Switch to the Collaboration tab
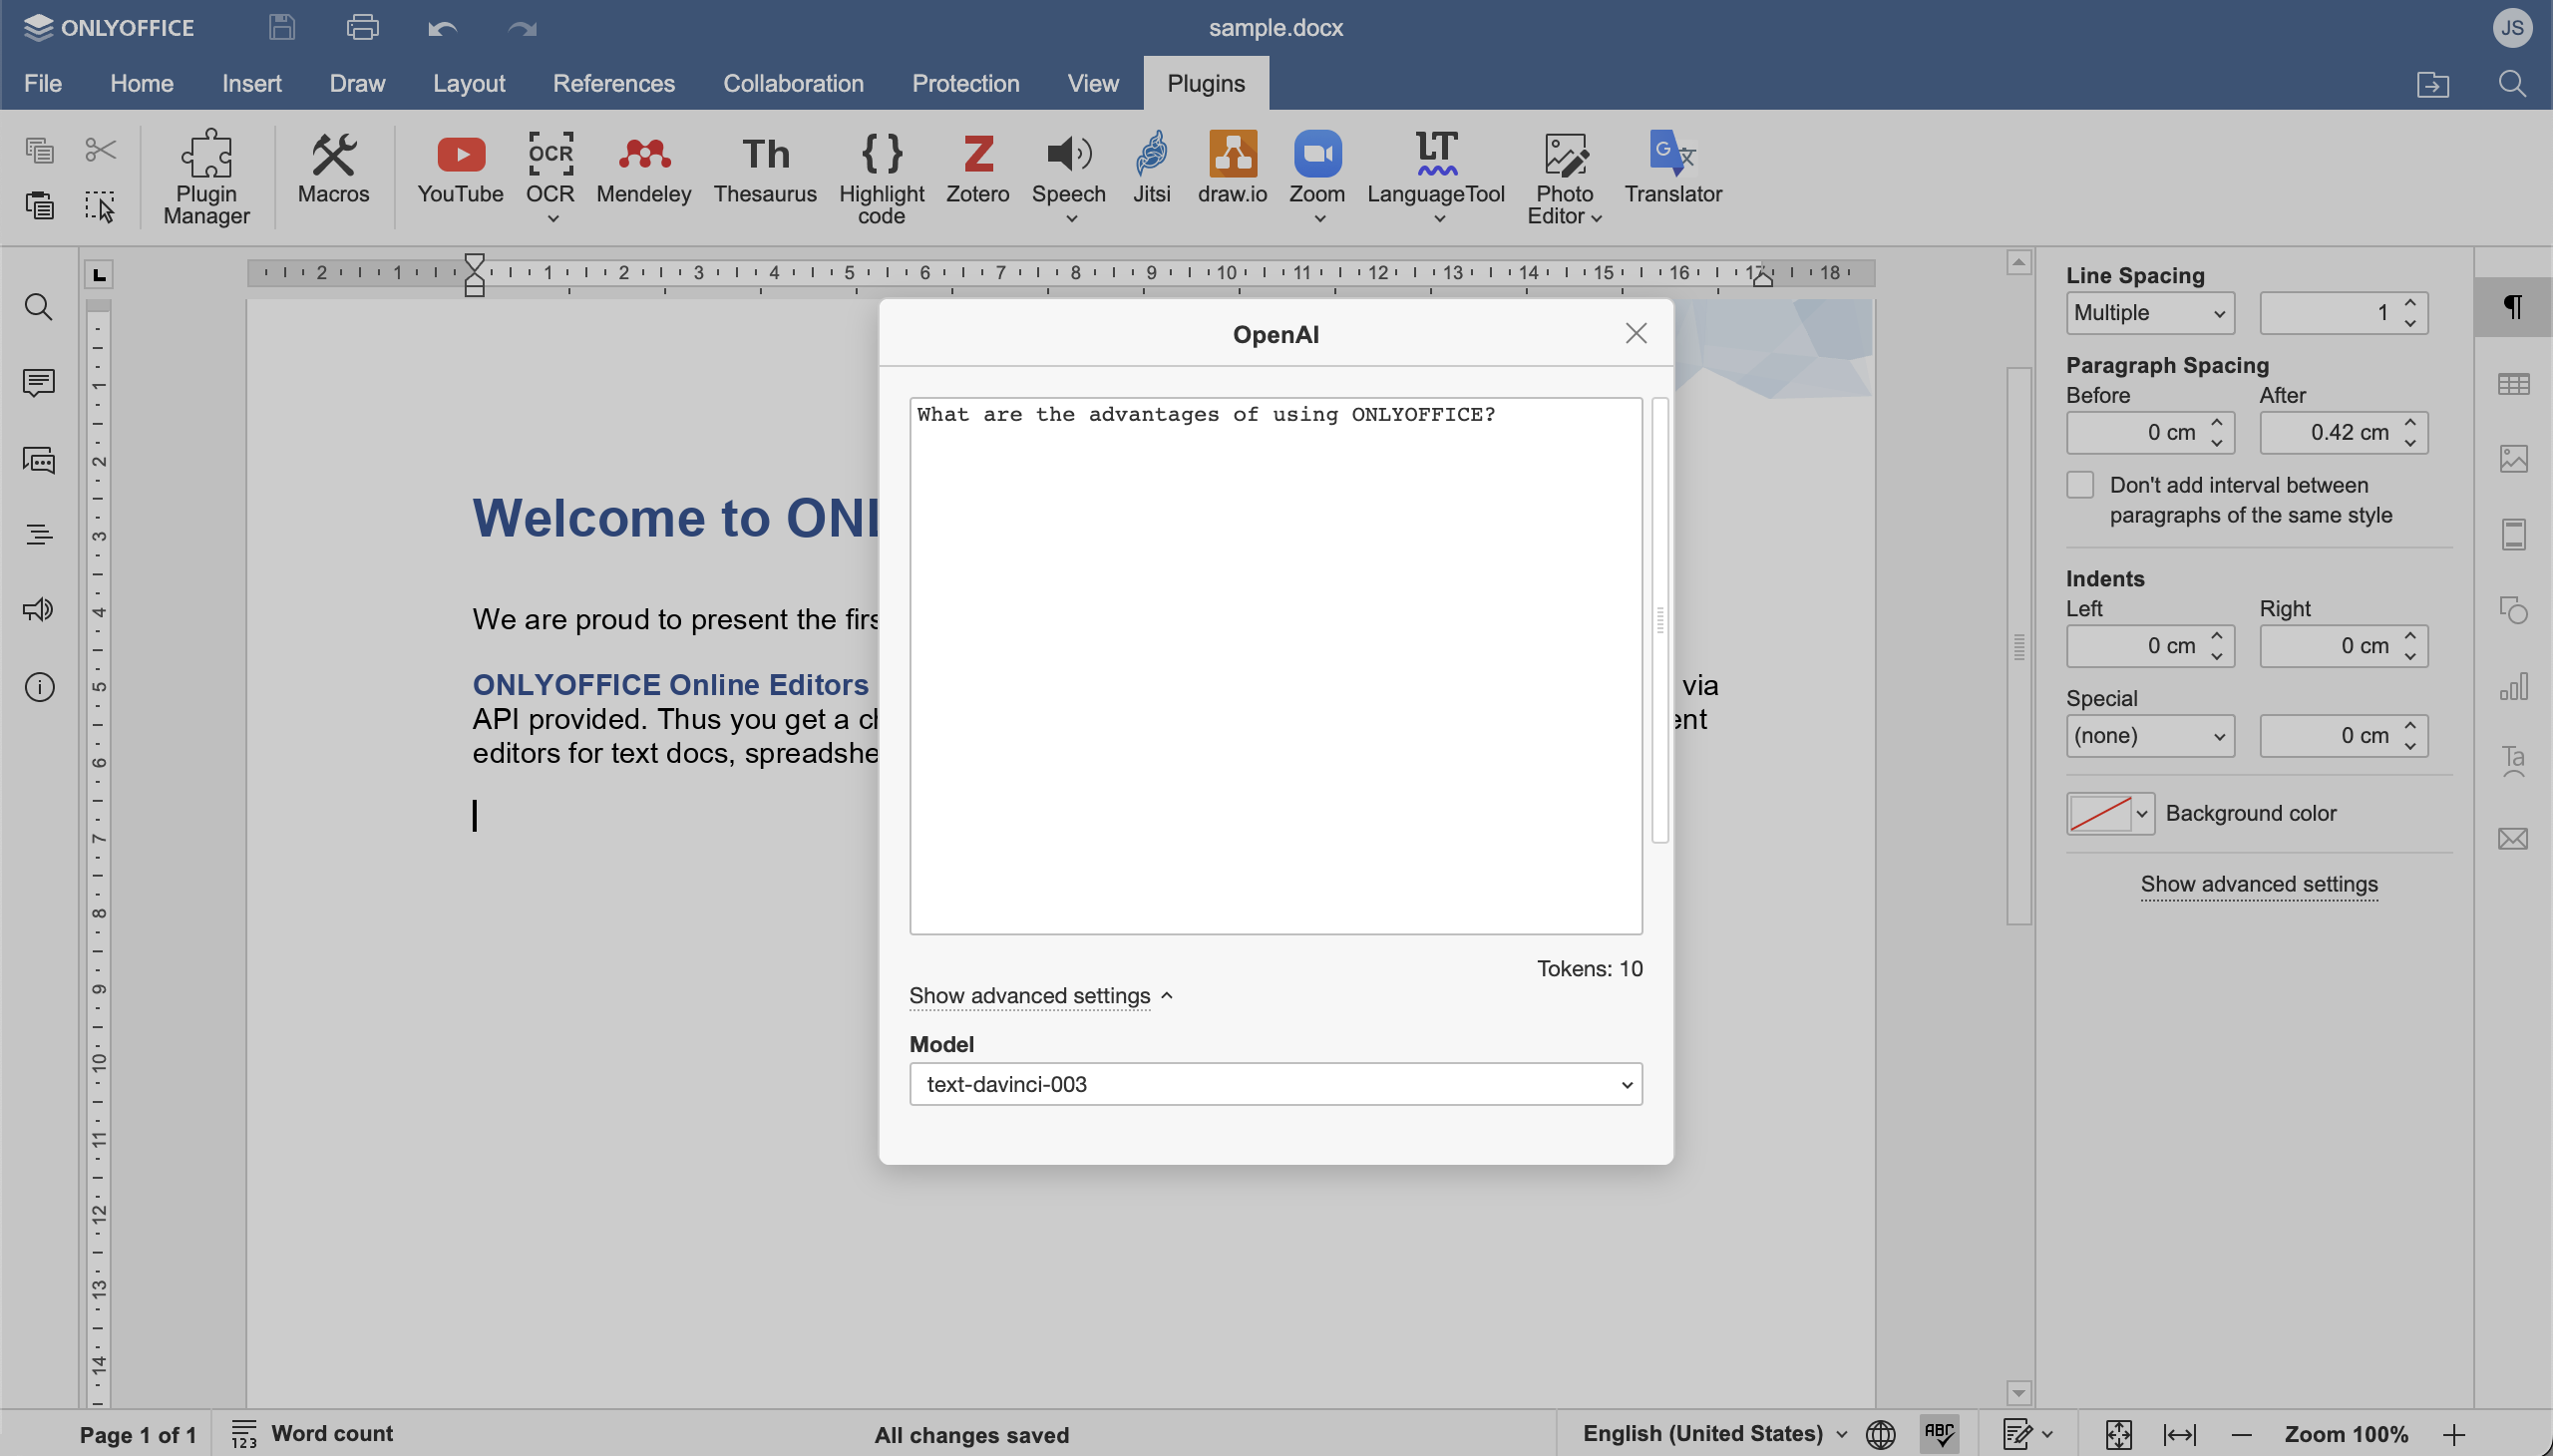 [x=793, y=83]
